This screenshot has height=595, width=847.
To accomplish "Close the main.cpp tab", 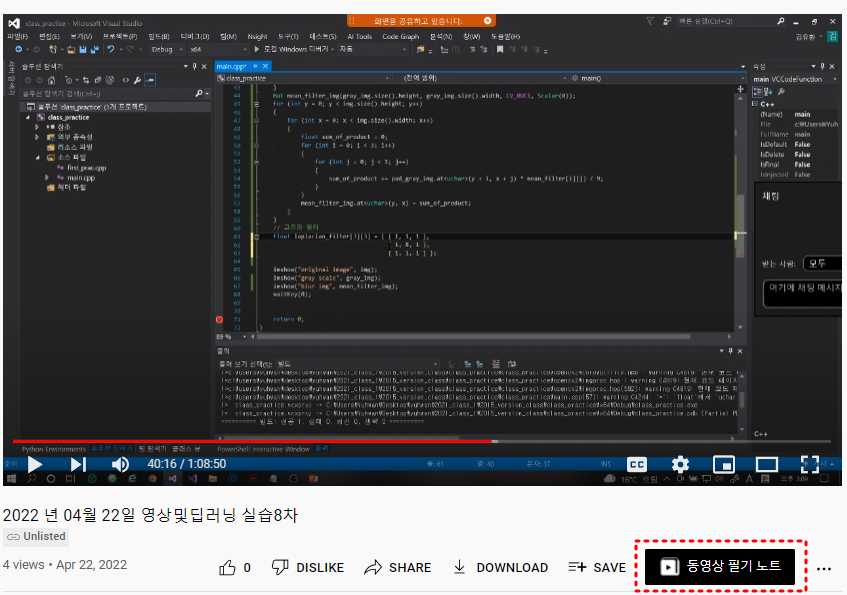I will click(265, 66).
